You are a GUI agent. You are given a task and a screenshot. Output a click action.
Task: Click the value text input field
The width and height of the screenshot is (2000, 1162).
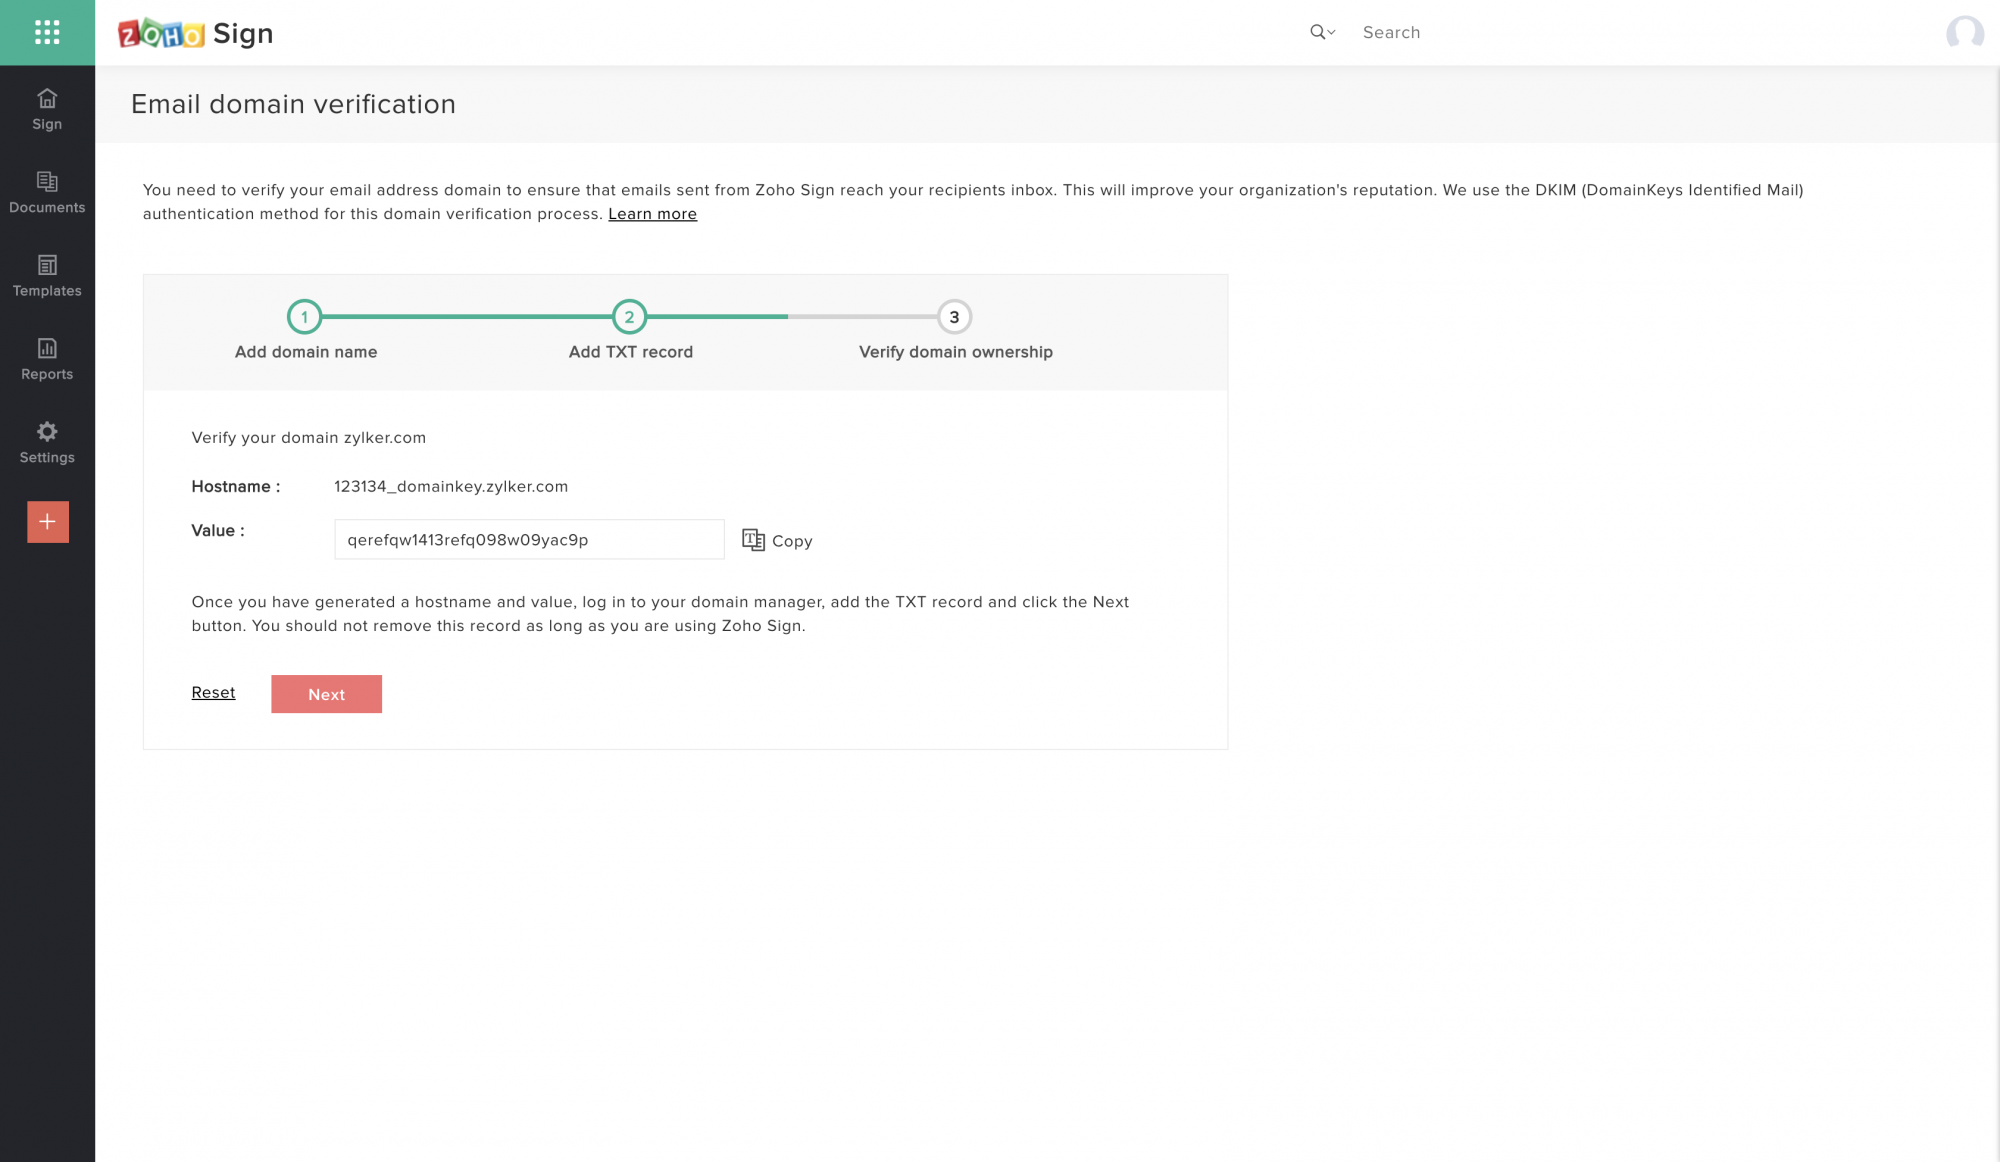tap(528, 538)
